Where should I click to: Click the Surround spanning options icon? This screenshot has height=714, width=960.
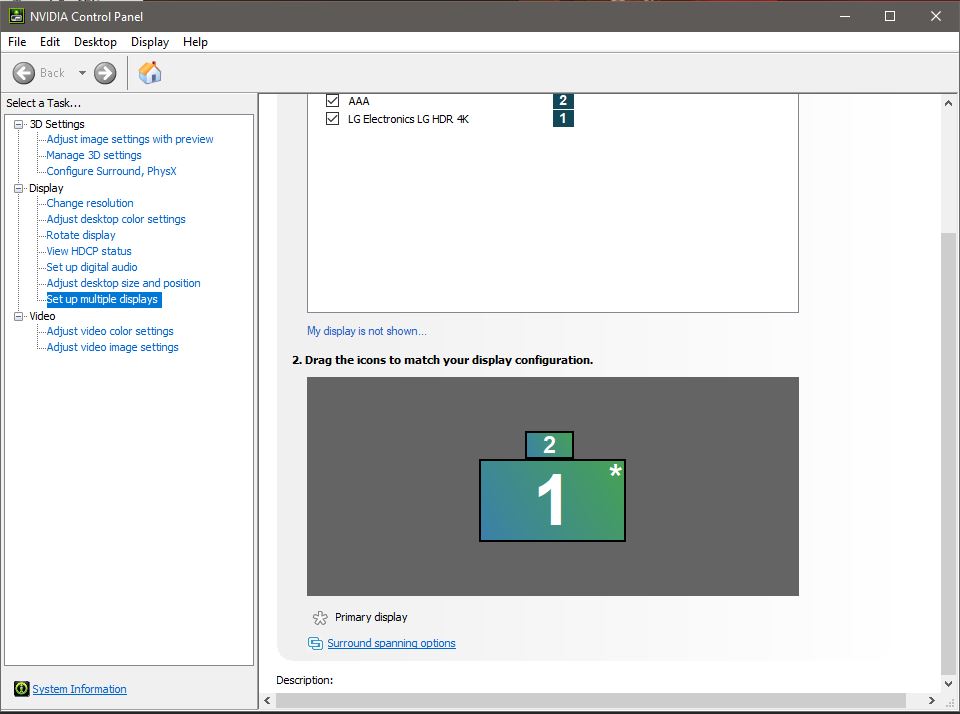(315, 643)
